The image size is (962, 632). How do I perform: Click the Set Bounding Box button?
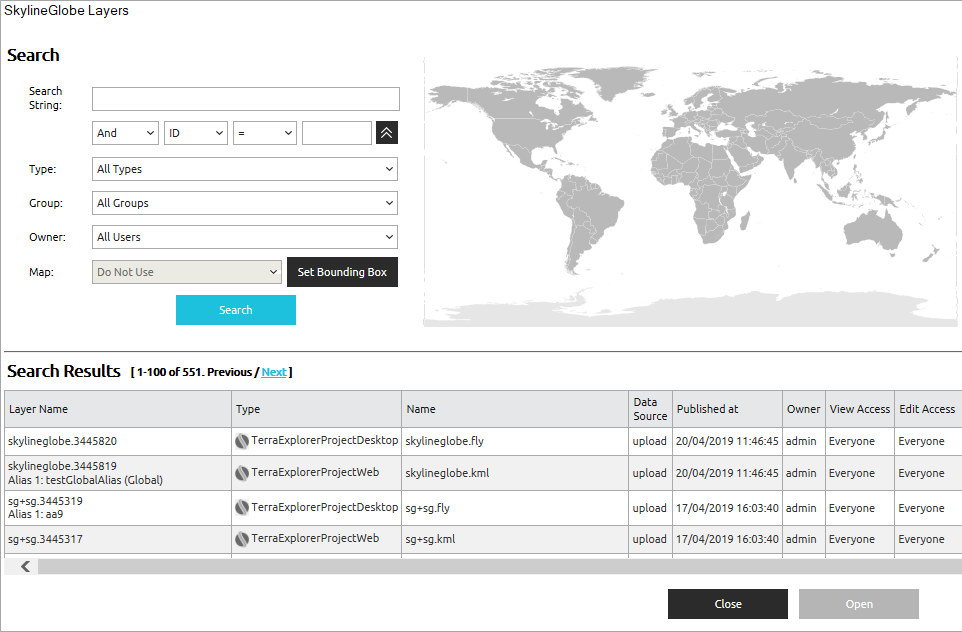342,272
